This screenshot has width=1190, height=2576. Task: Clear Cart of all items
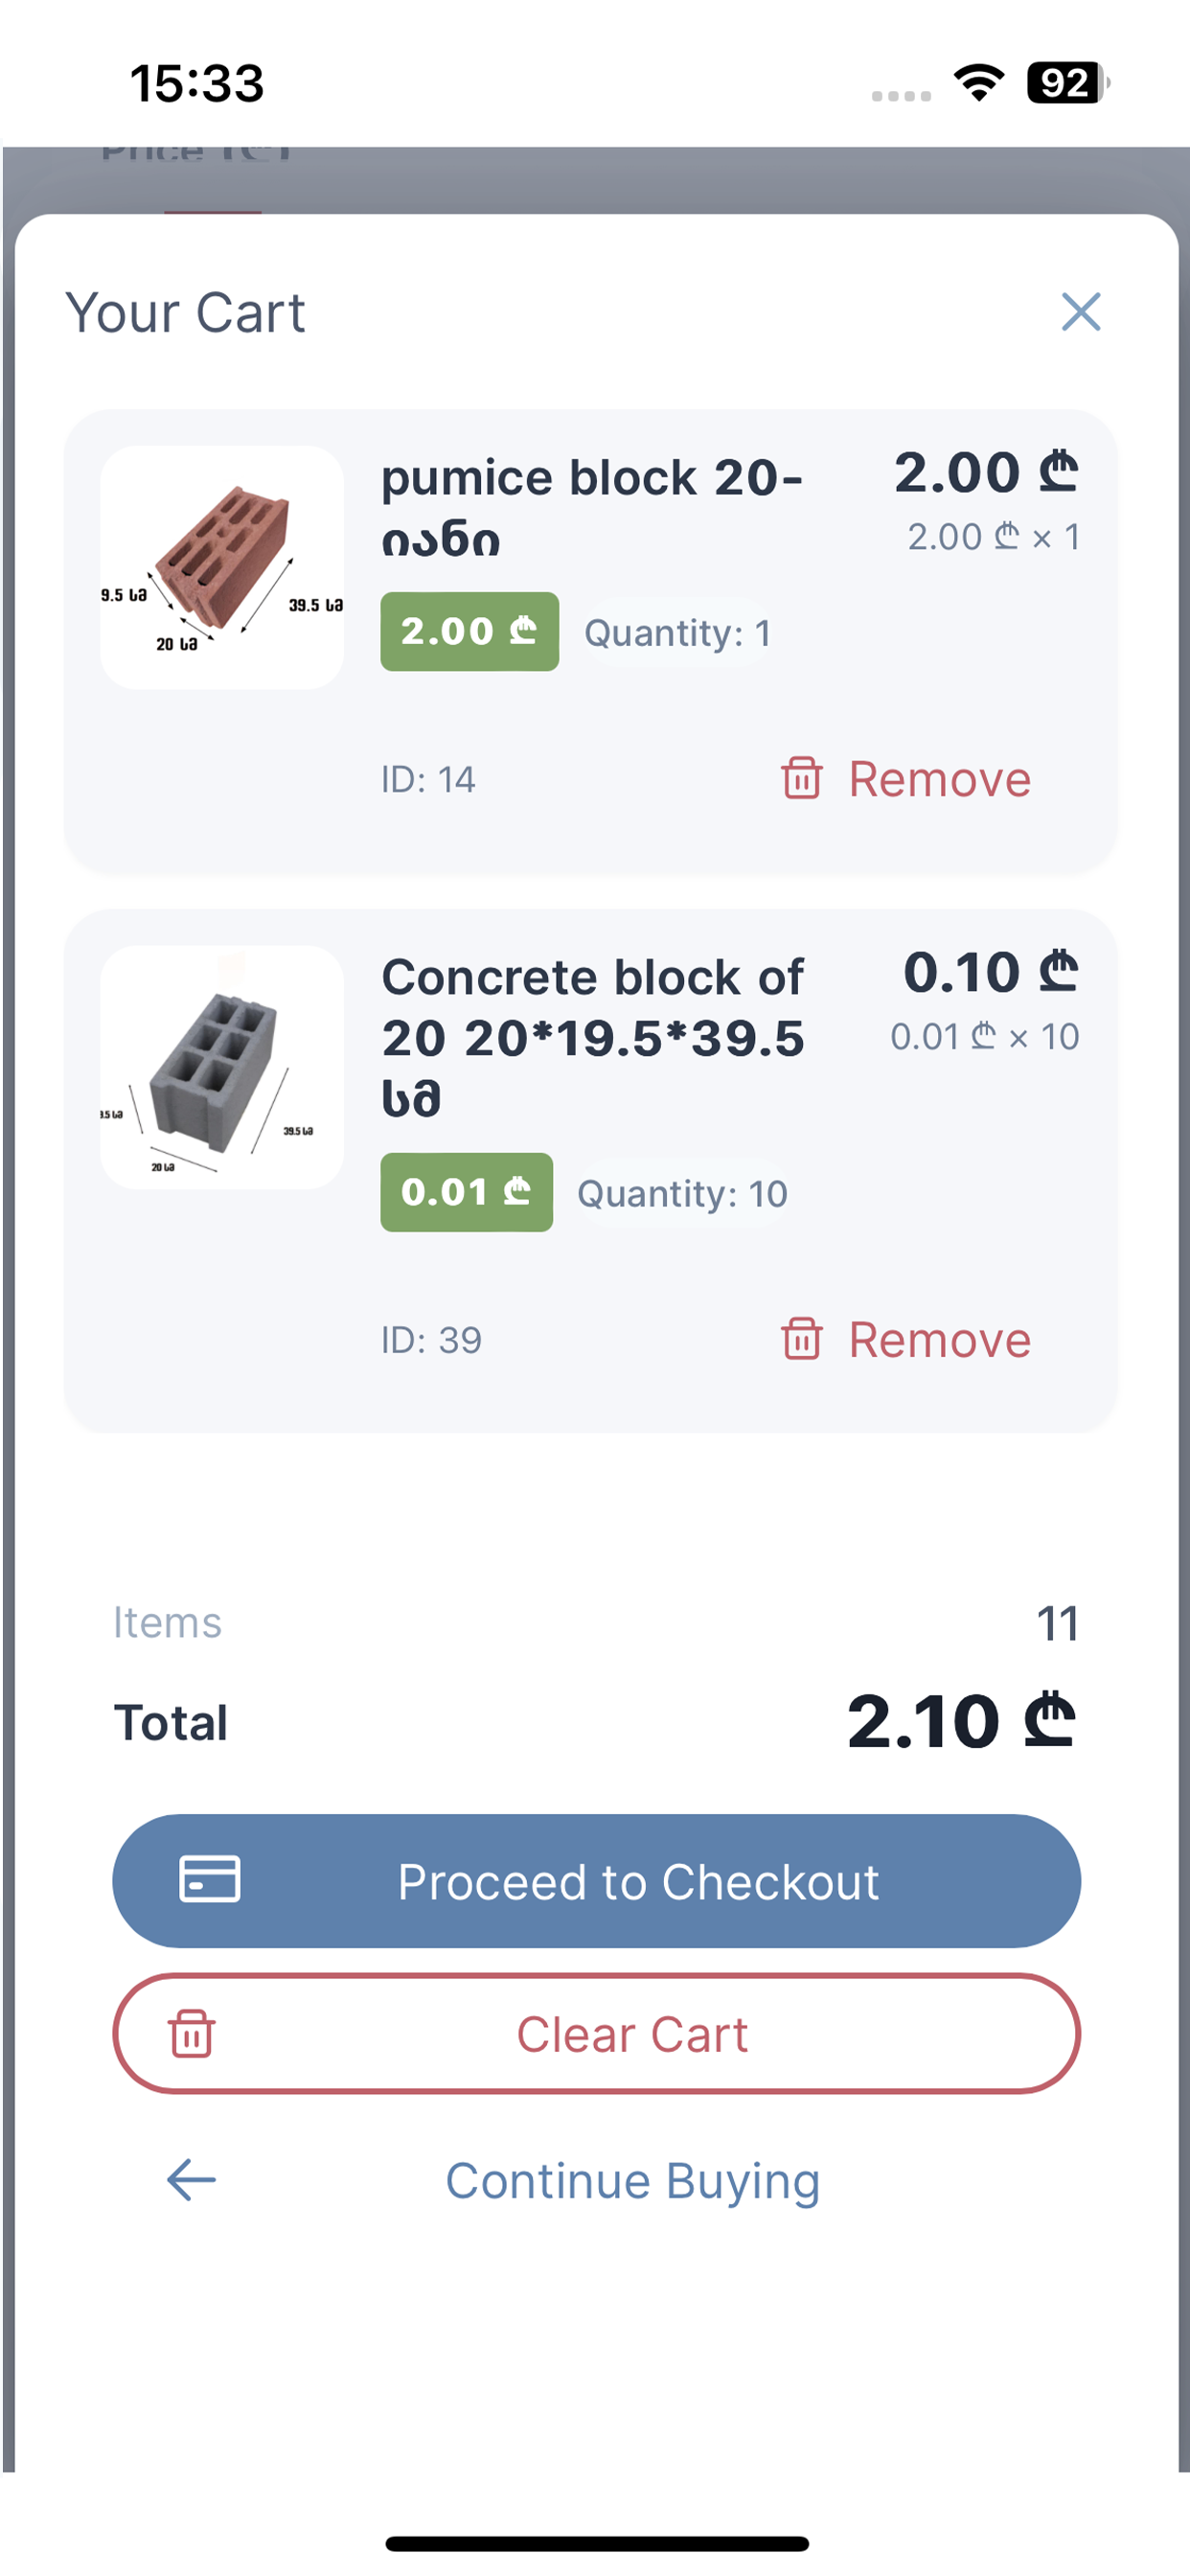coord(596,2033)
